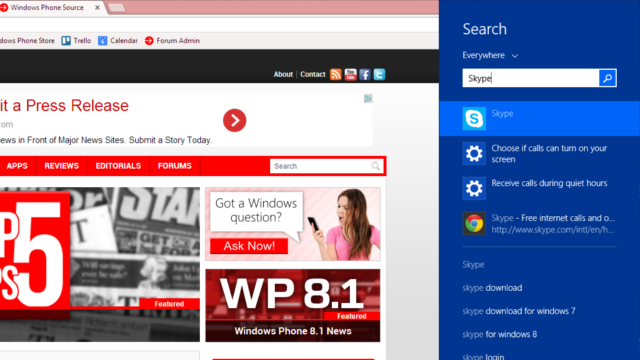
Task: Open gear icon for quiet hours setting
Action: 474,188
